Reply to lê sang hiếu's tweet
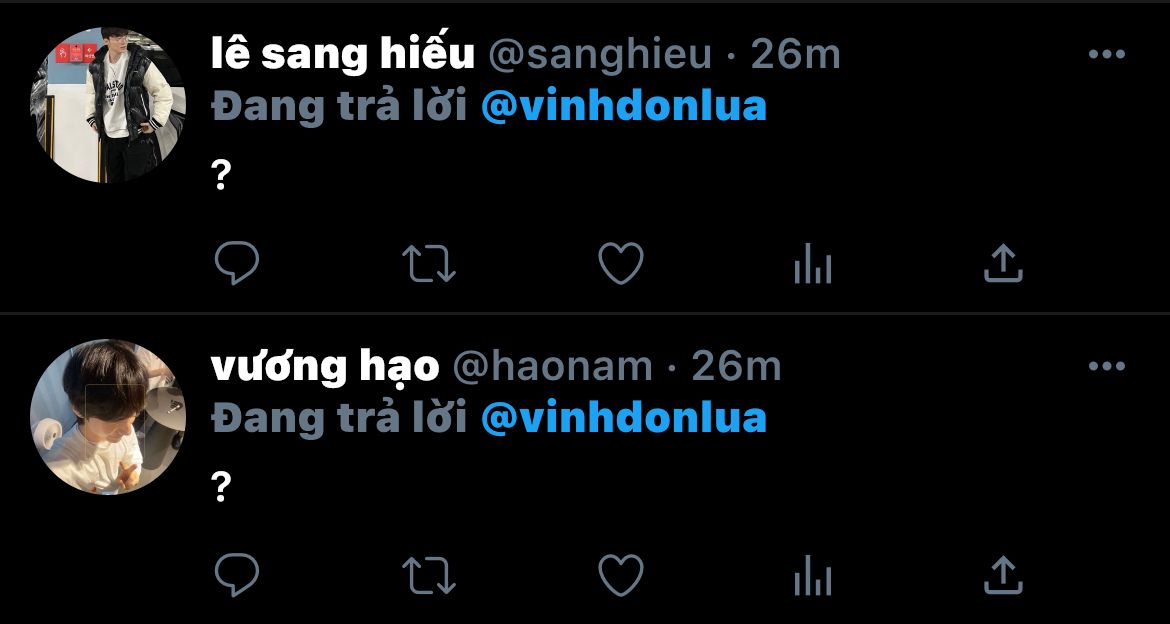The image size is (1170, 624). point(237,263)
